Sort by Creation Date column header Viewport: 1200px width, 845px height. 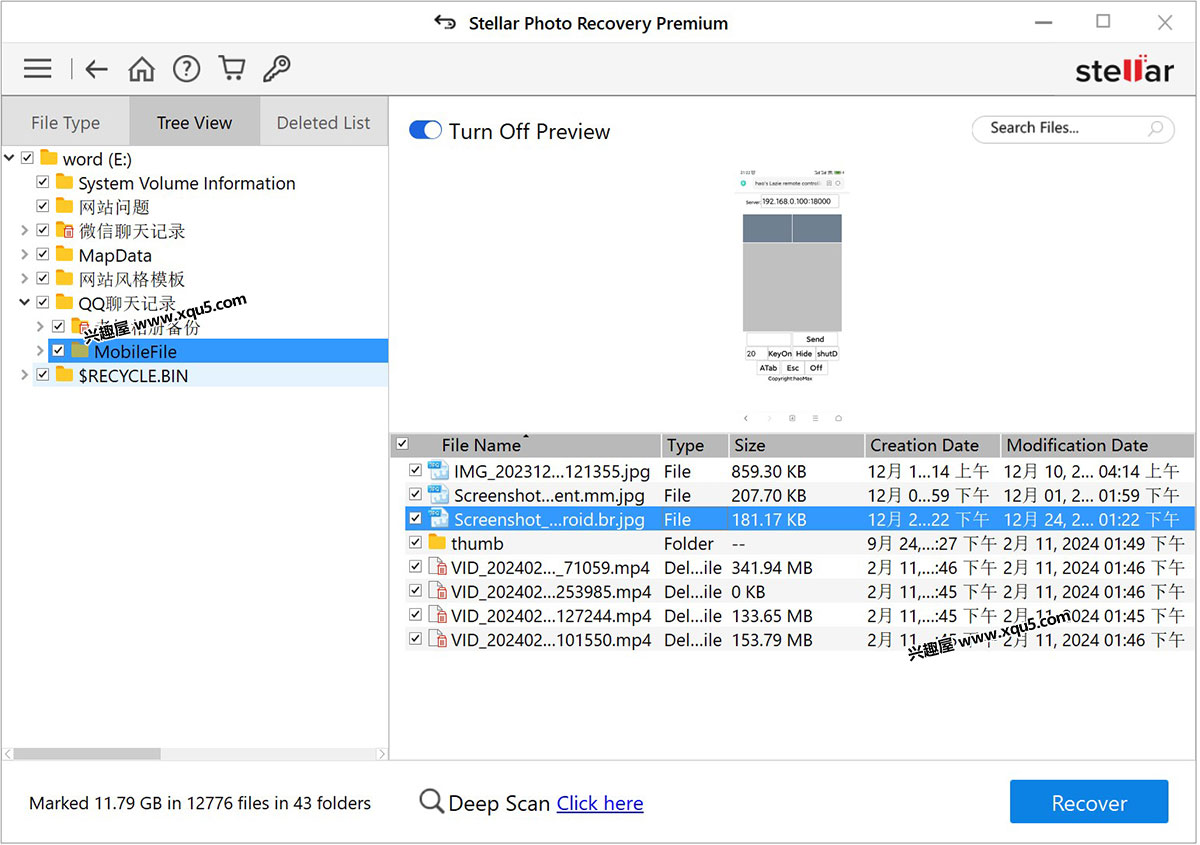932,445
